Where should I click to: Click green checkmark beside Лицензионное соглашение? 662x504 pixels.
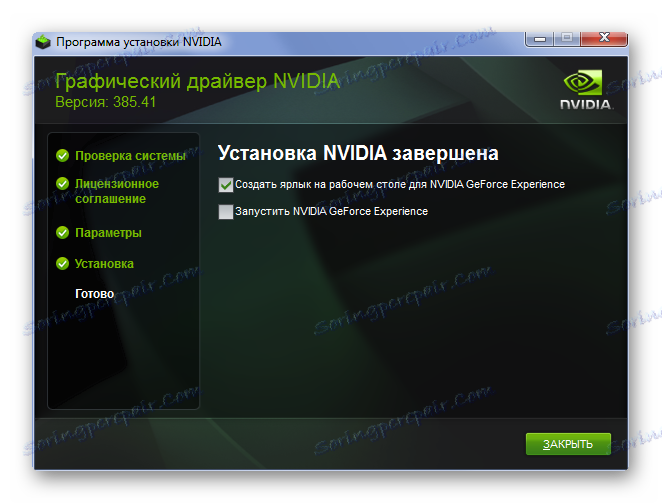click(x=62, y=184)
